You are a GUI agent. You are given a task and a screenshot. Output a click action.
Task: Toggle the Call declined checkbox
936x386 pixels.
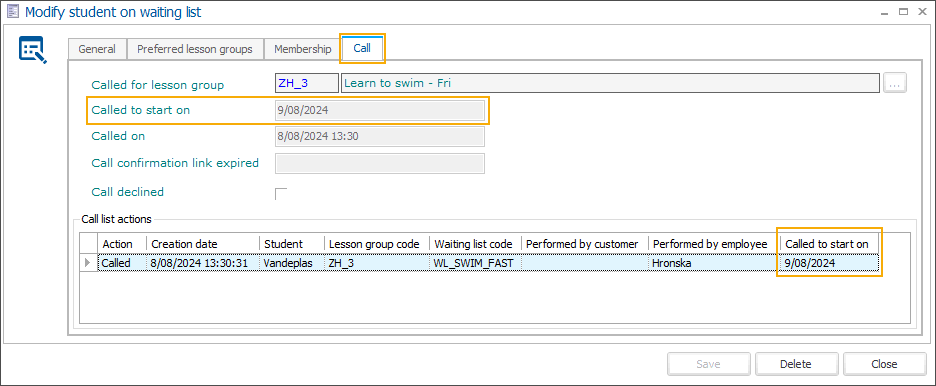tap(281, 193)
